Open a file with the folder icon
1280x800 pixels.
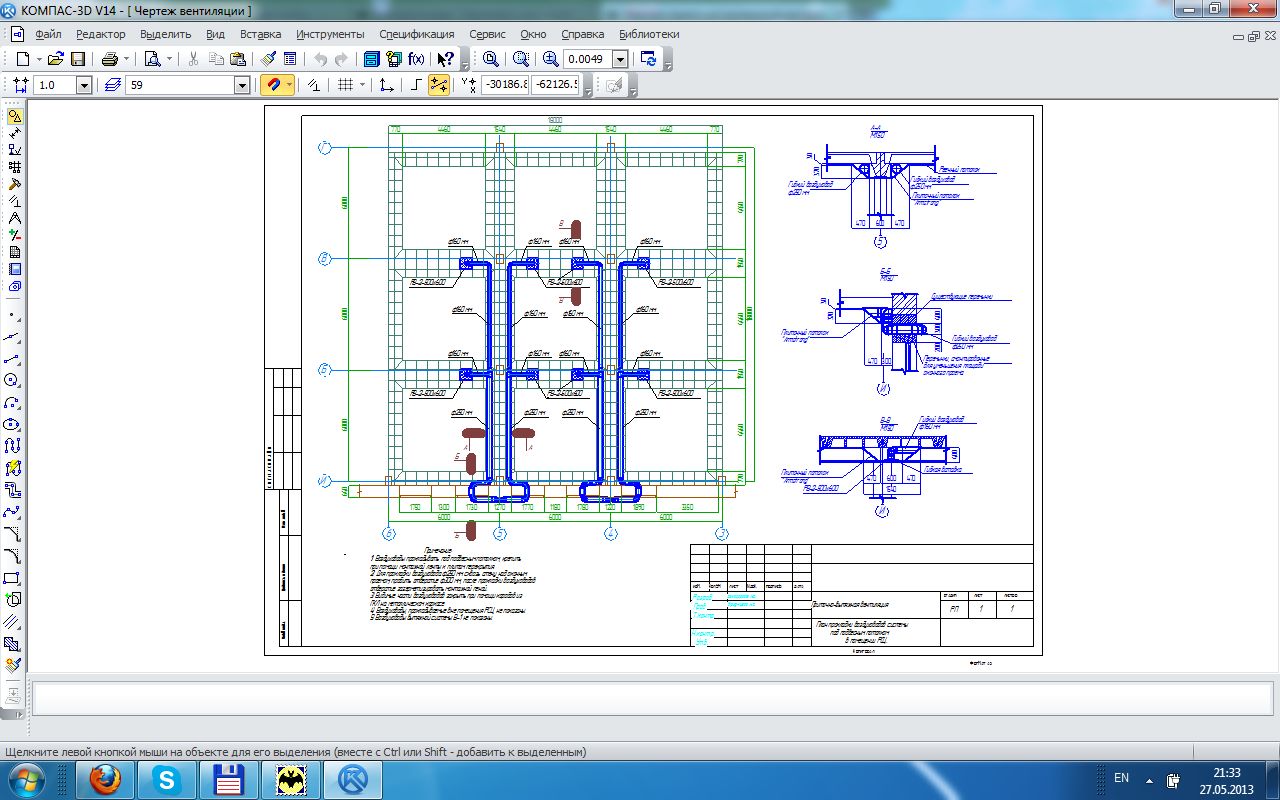(x=56, y=59)
